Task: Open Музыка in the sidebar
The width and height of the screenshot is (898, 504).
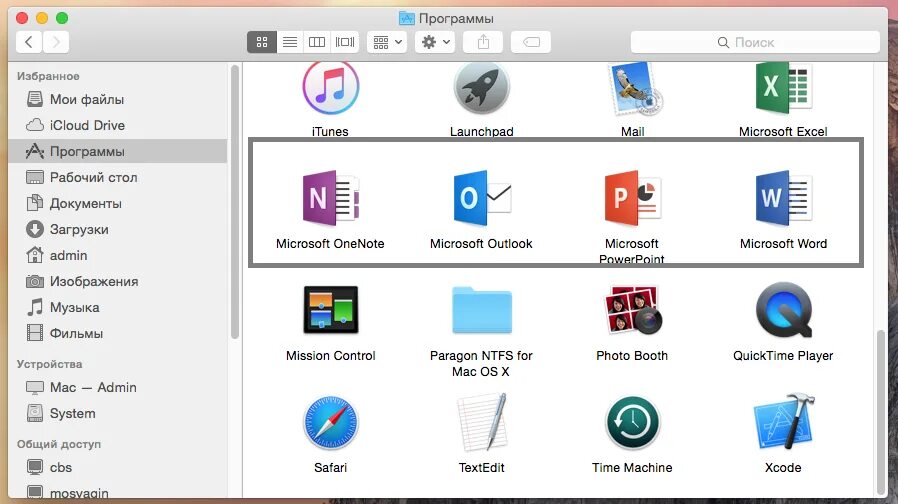Action: 118,308
